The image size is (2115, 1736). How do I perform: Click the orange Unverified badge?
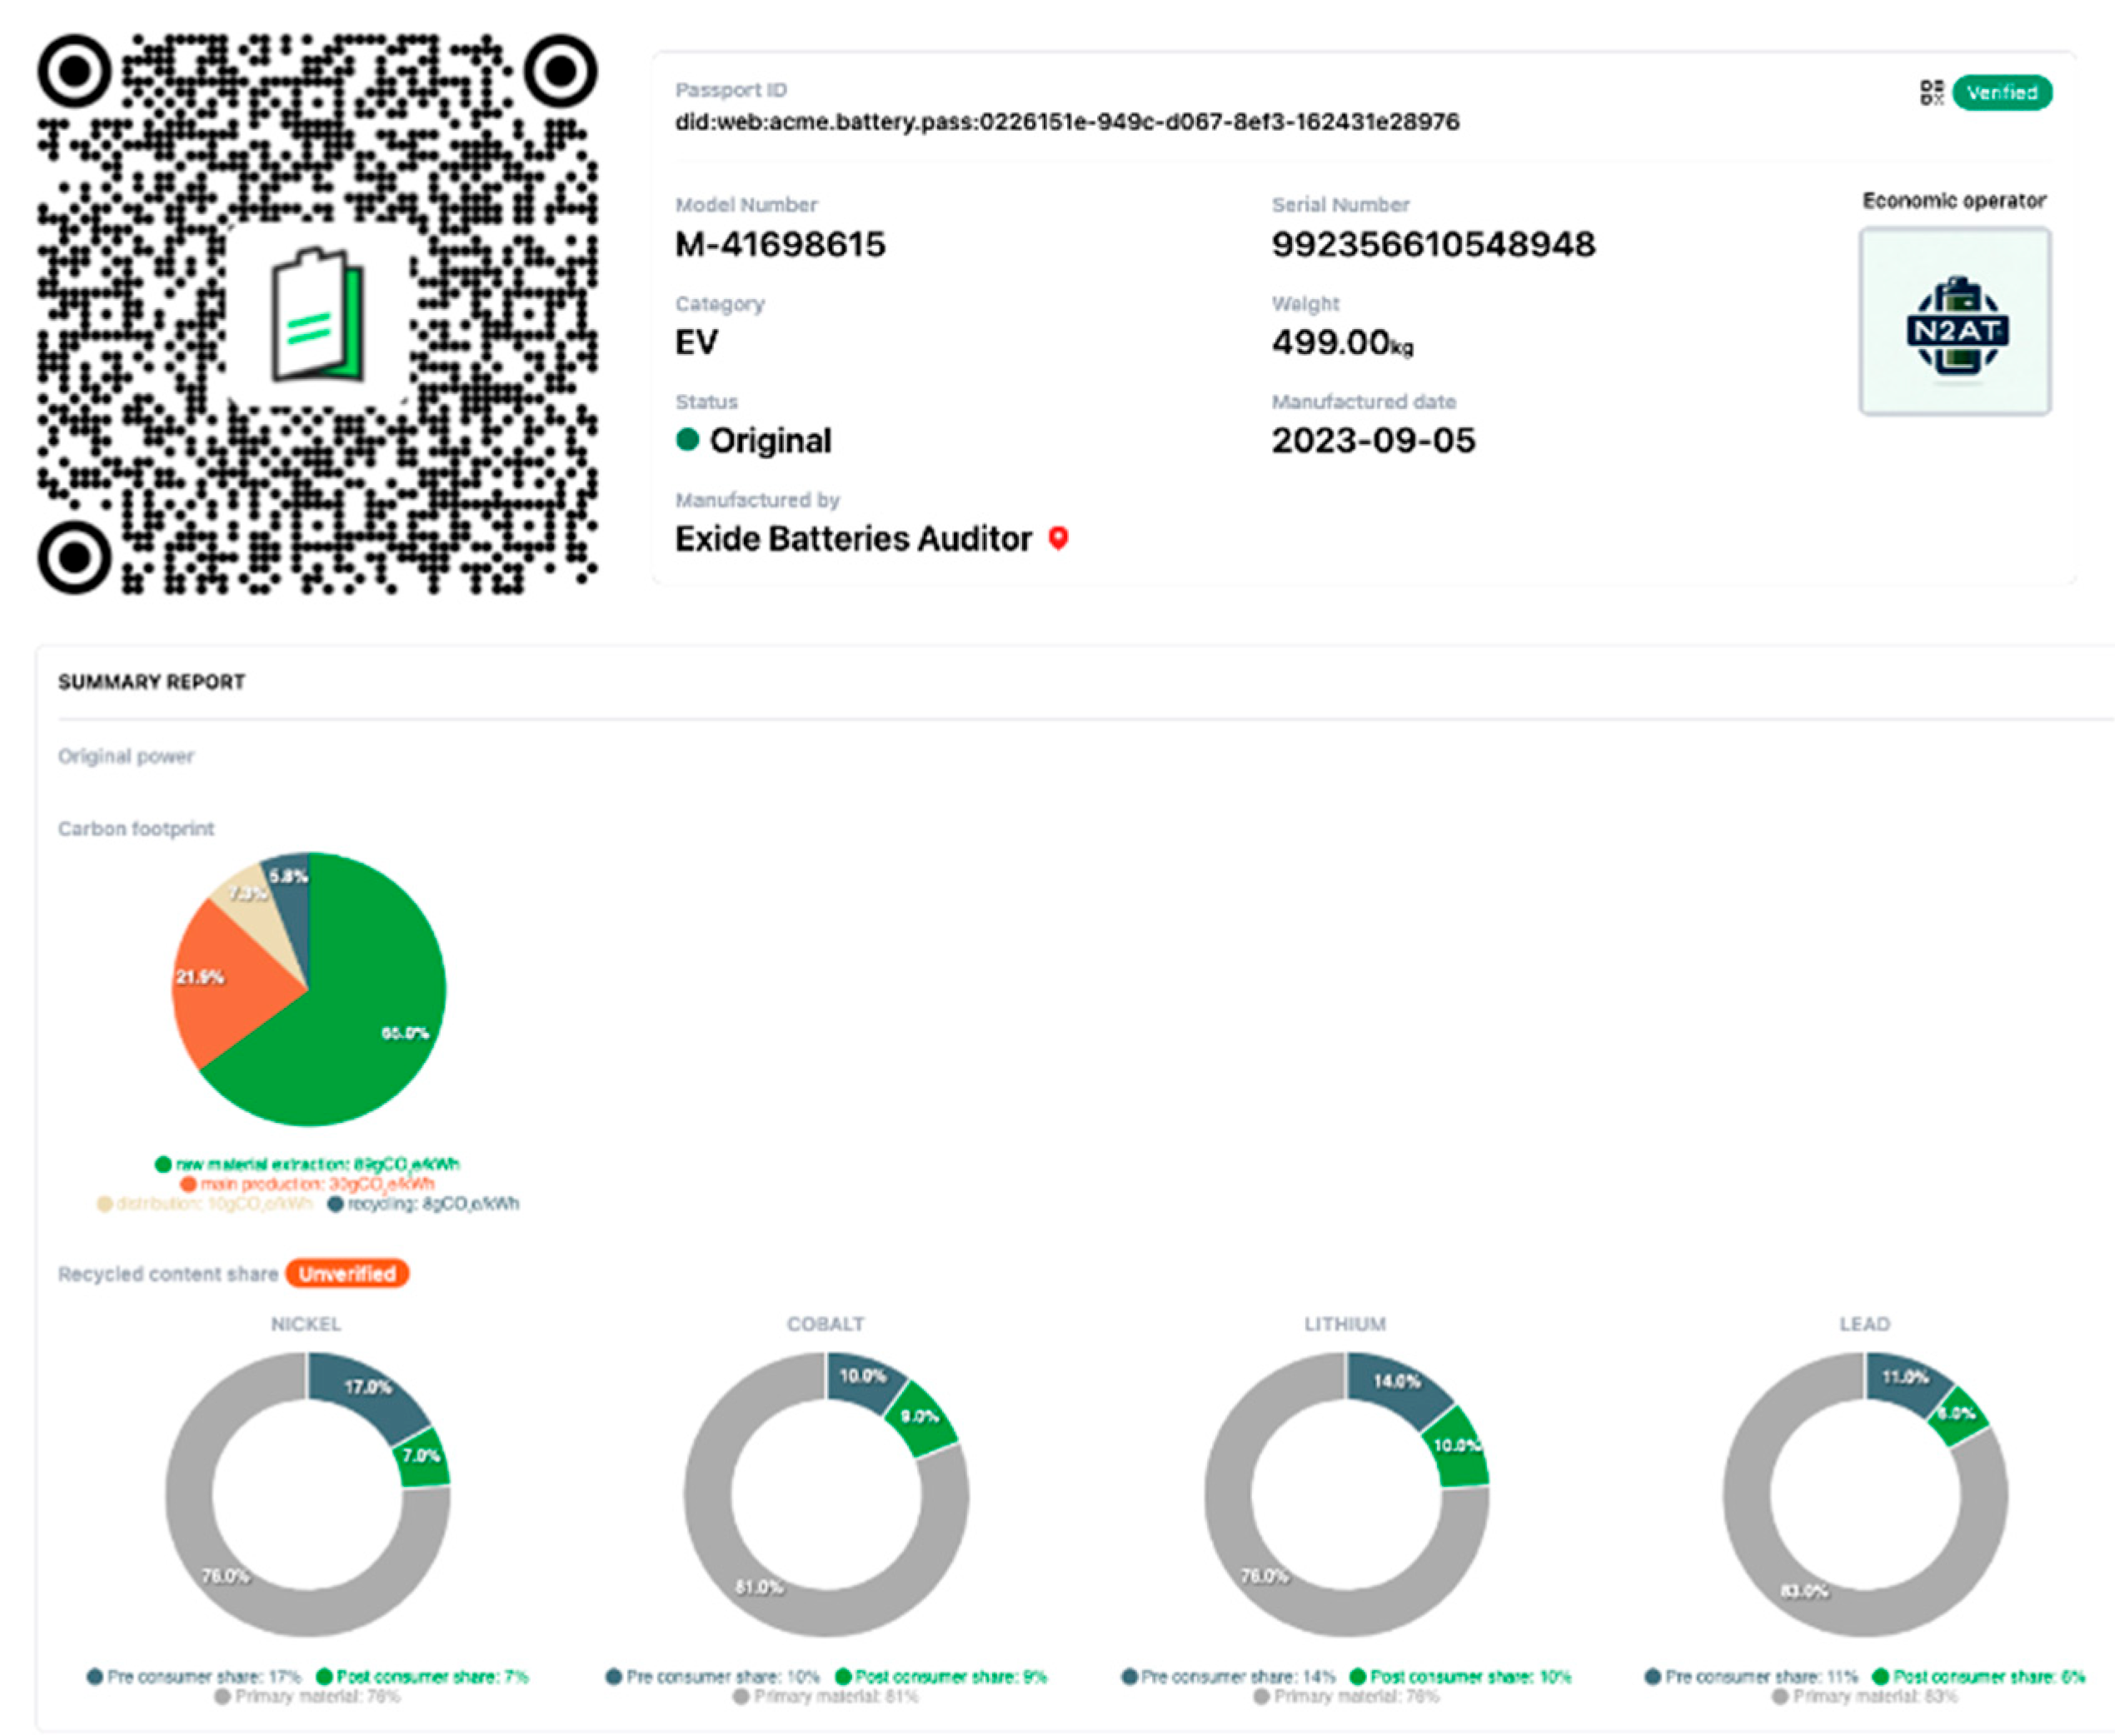347,1273
